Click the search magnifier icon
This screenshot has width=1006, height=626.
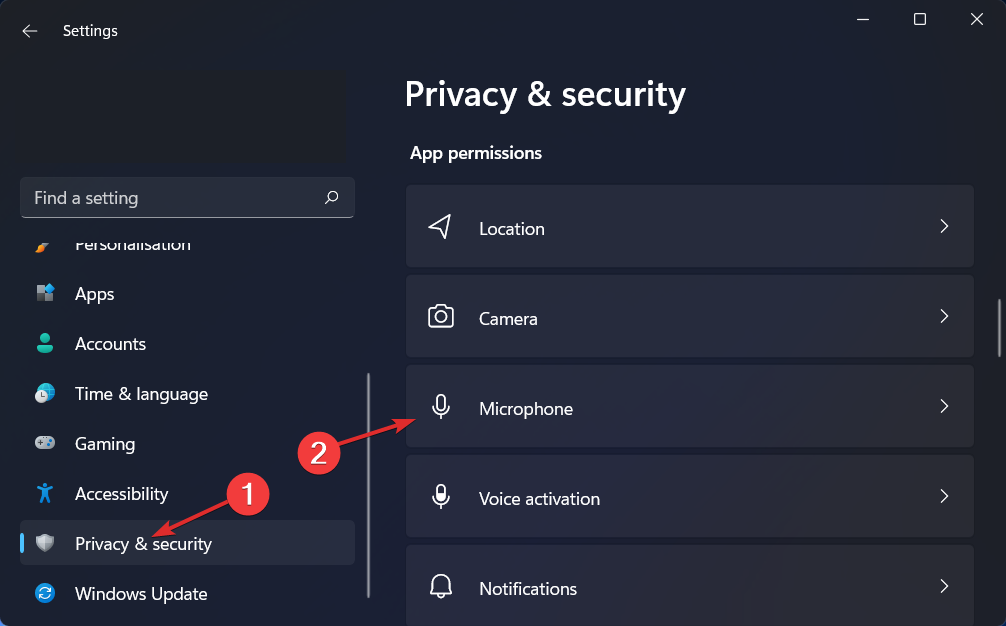click(332, 198)
